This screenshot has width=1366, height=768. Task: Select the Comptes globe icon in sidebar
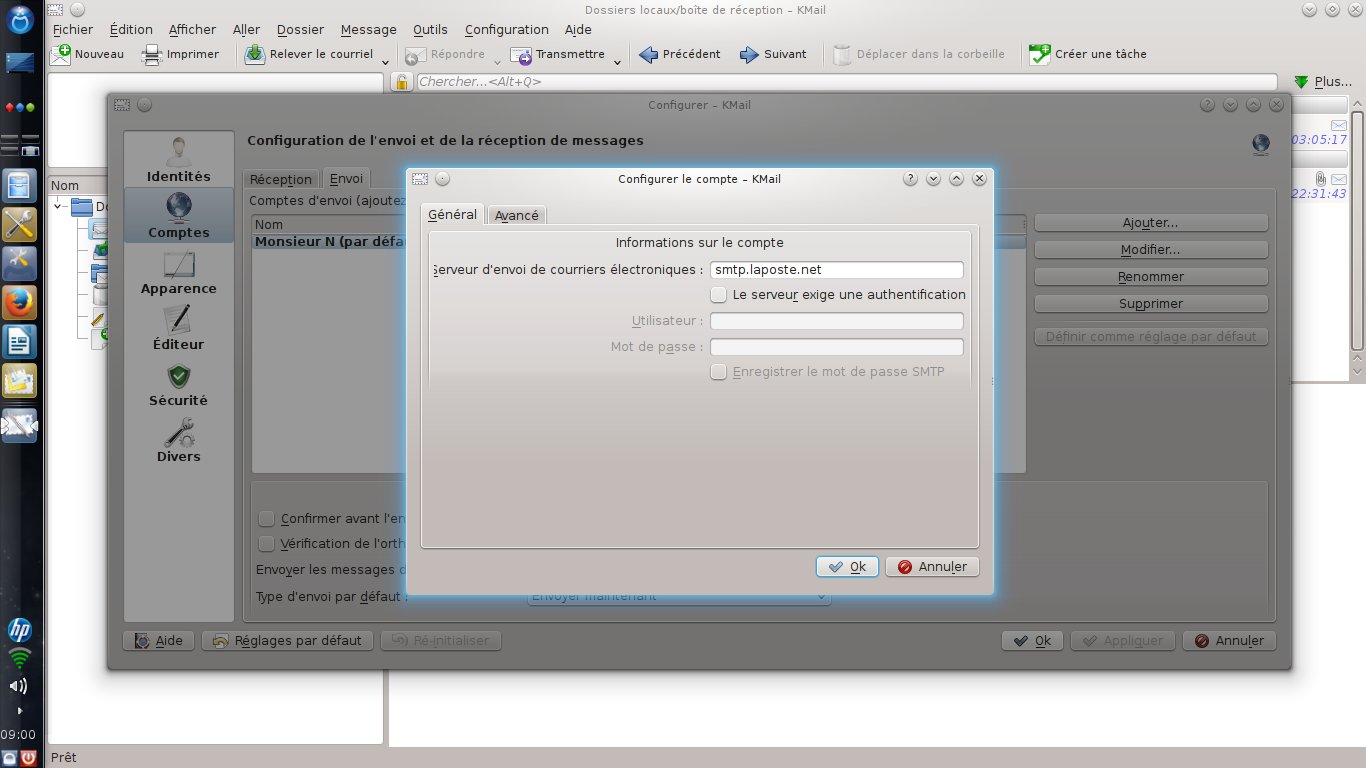point(179,206)
